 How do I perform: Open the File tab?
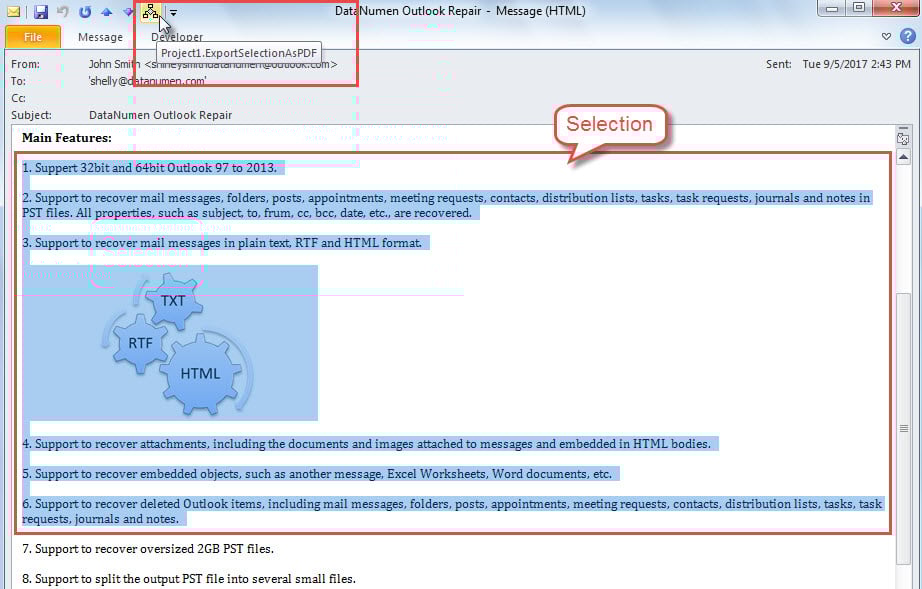tap(32, 36)
